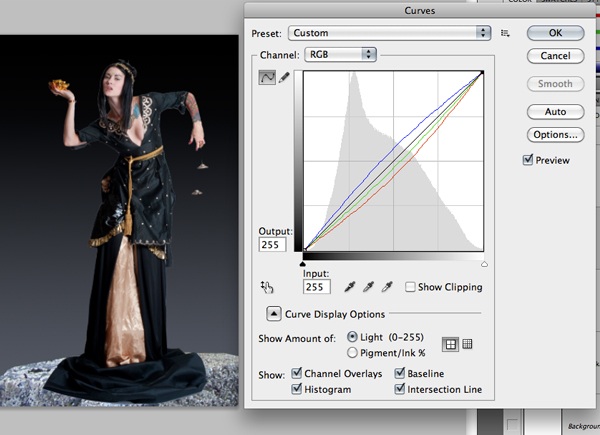The image size is (600, 435).
Task: Pick the gray point eyedropper
Action: [368, 287]
